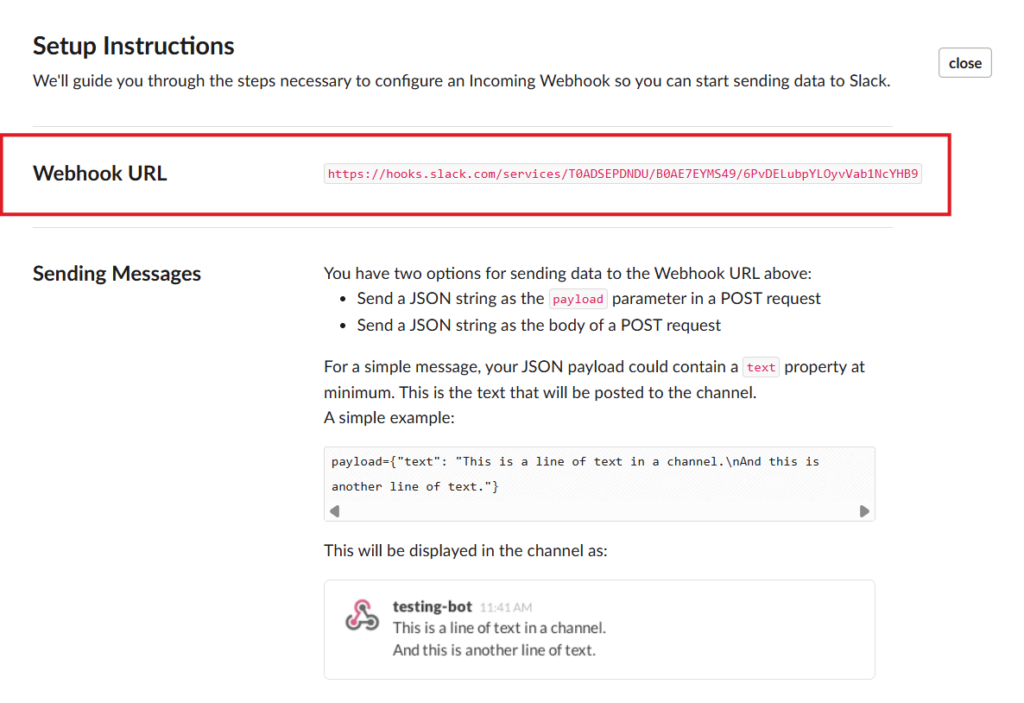
Task: Click the Setup Instructions heading
Action: click(x=133, y=45)
